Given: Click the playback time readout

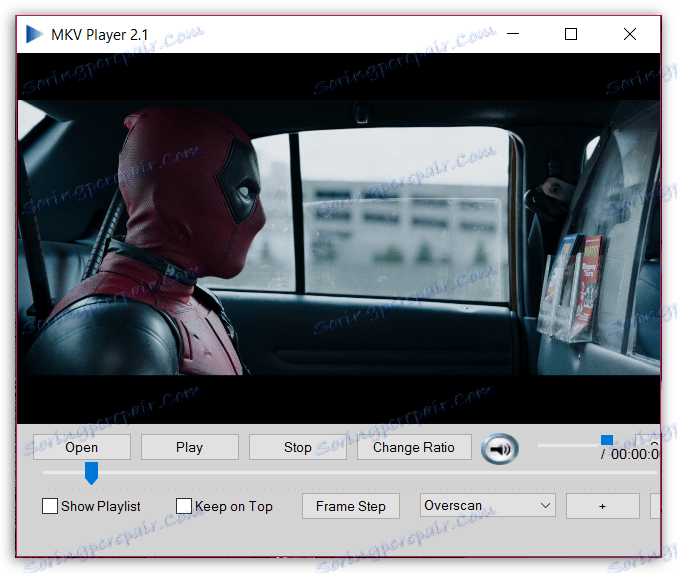Looking at the screenshot, I should click(x=633, y=454).
